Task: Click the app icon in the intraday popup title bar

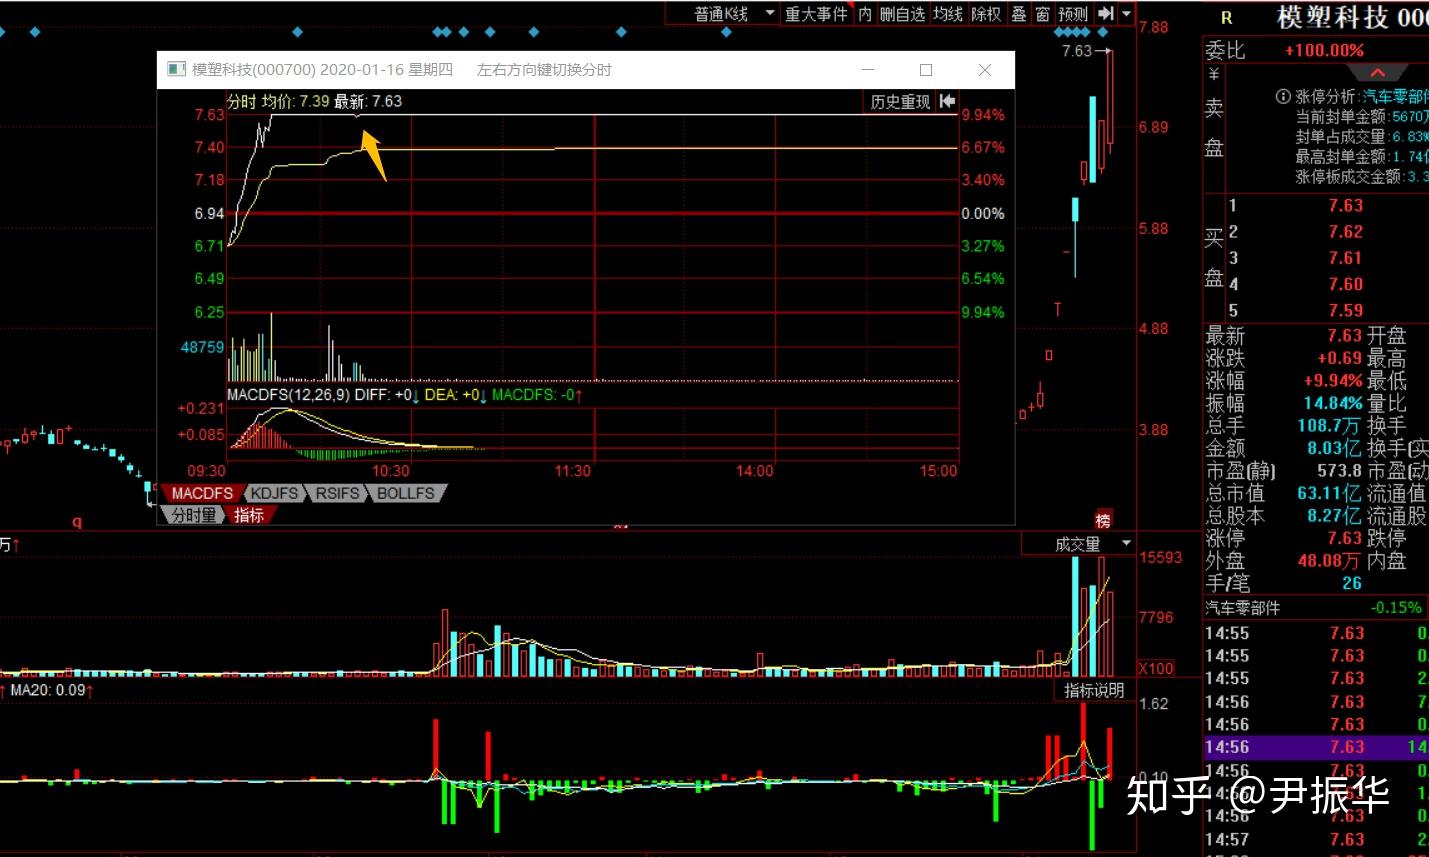Action: click(x=176, y=69)
